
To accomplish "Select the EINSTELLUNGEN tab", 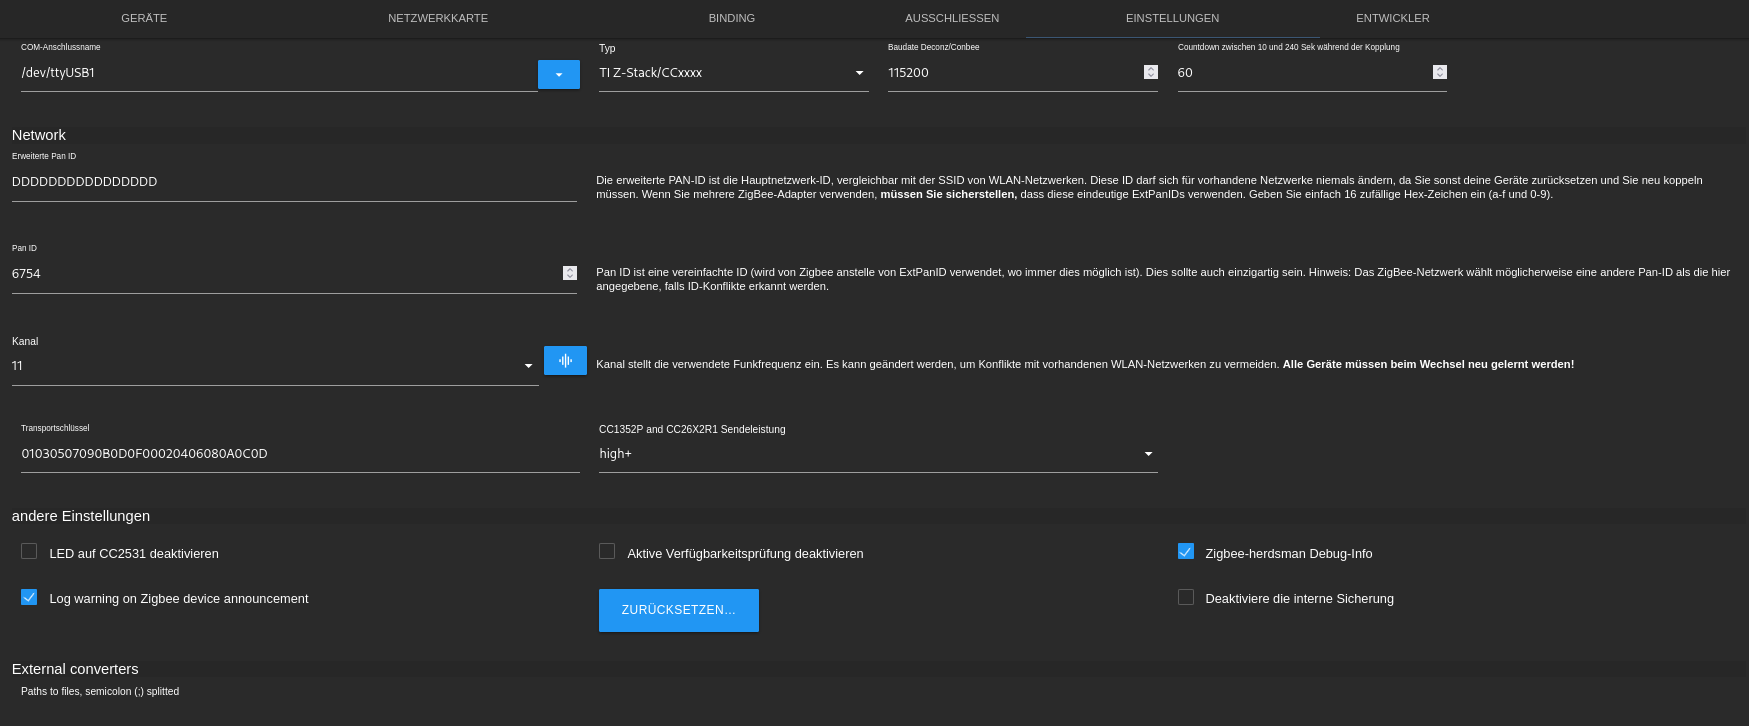I will (x=1172, y=18).
